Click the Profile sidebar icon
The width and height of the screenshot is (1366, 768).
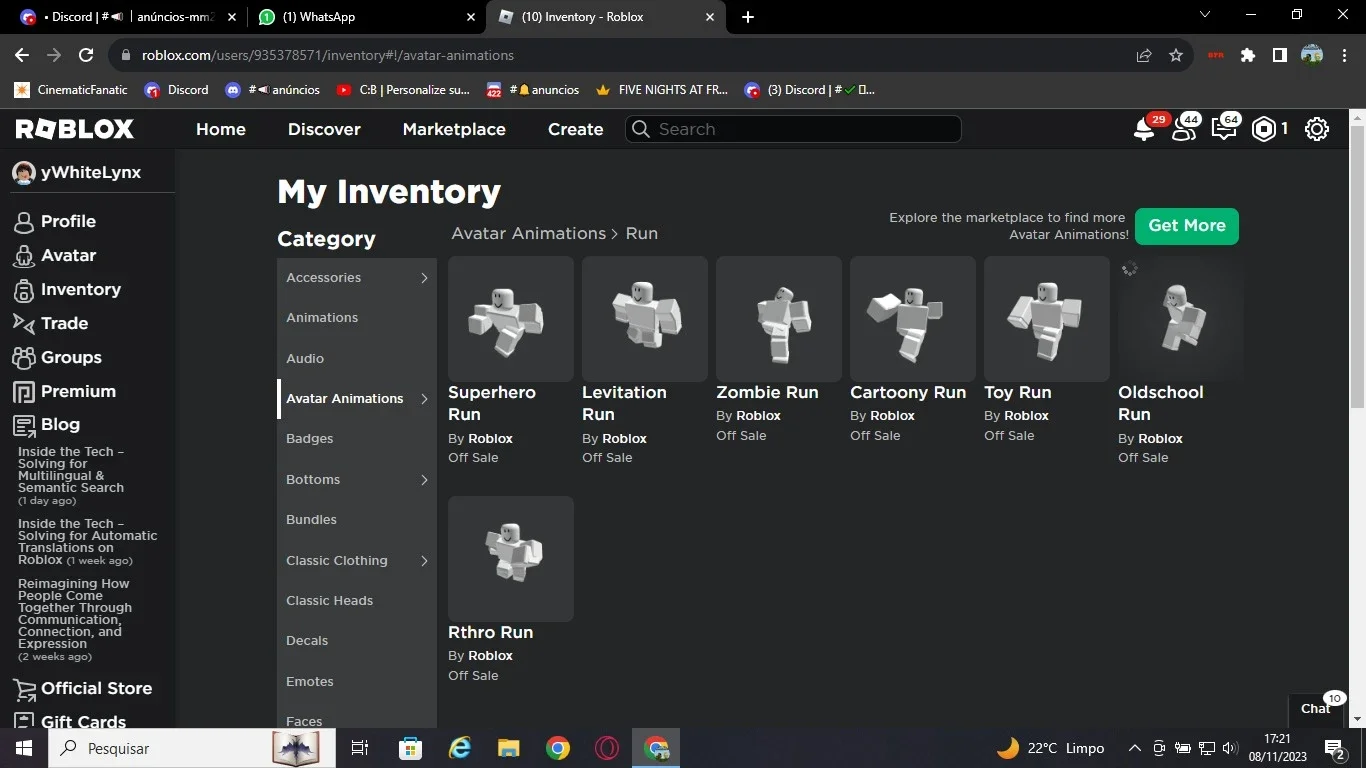pyautogui.click(x=24, y=222)
